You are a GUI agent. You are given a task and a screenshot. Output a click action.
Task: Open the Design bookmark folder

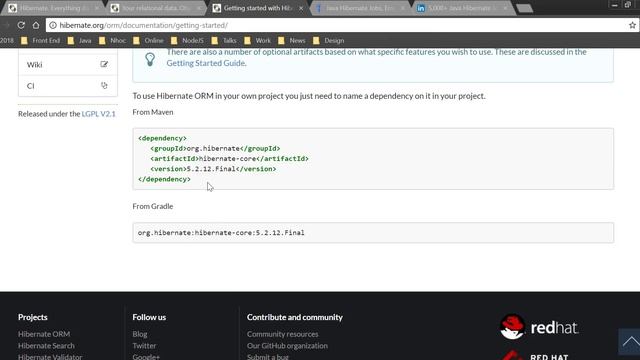pyautogui.click(x=329, y=40)
